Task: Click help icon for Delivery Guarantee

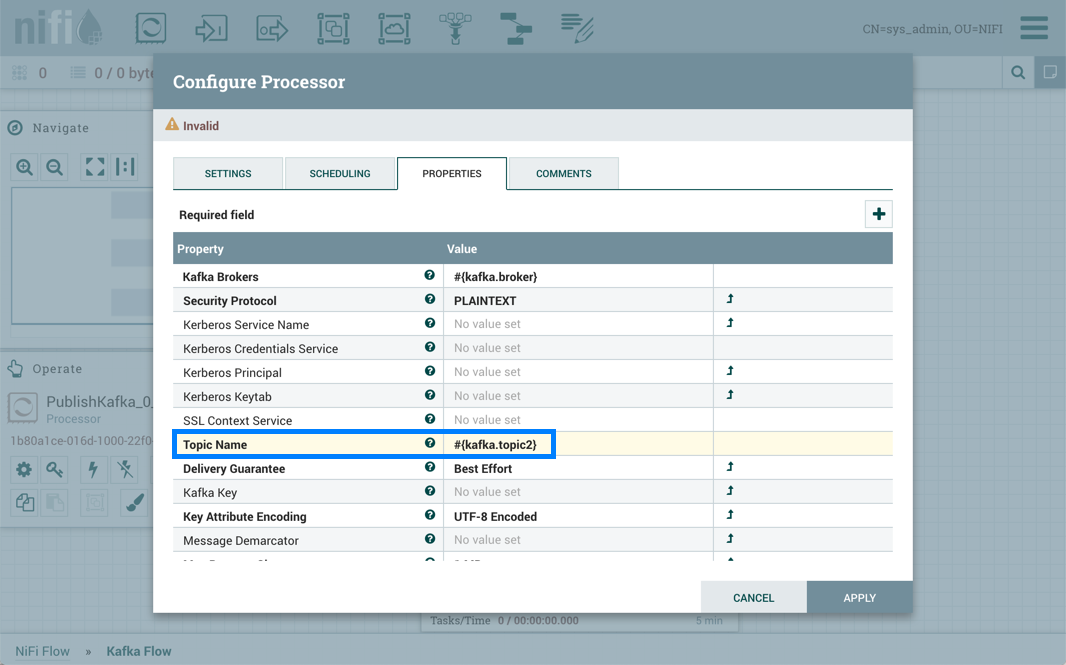Action: coord(430,467)
